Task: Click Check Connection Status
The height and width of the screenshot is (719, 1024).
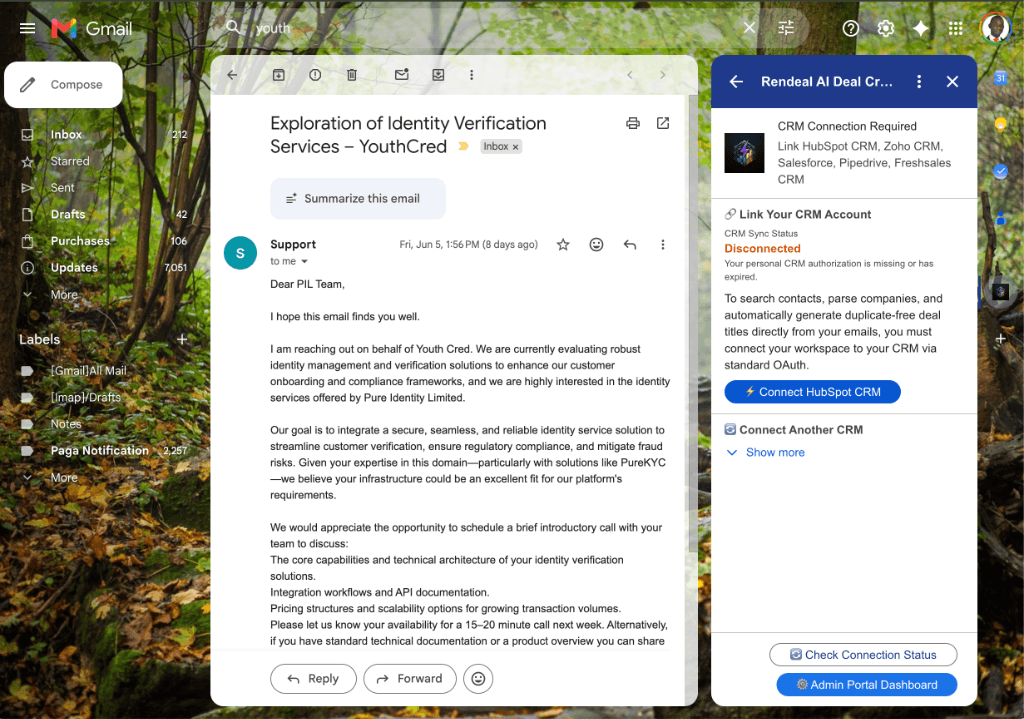Action: click(x=863, y=654)
